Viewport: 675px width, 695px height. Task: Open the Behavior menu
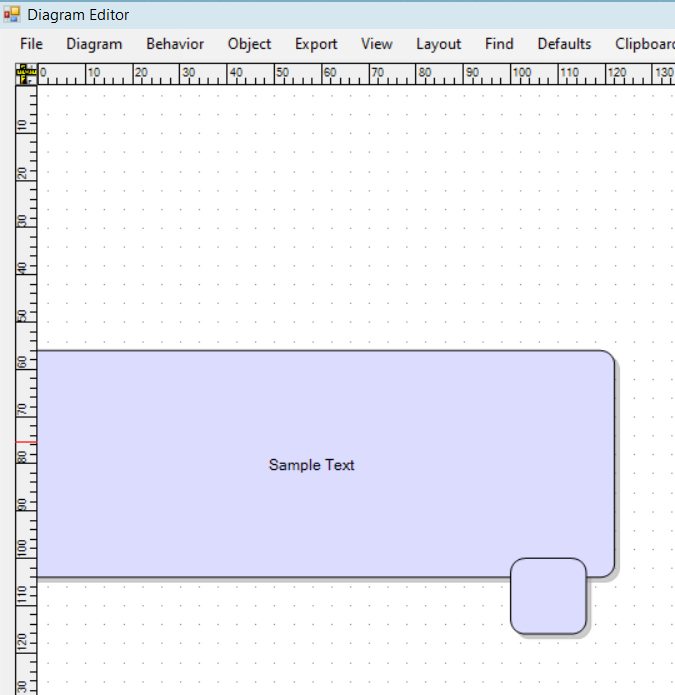click(175, 44)
